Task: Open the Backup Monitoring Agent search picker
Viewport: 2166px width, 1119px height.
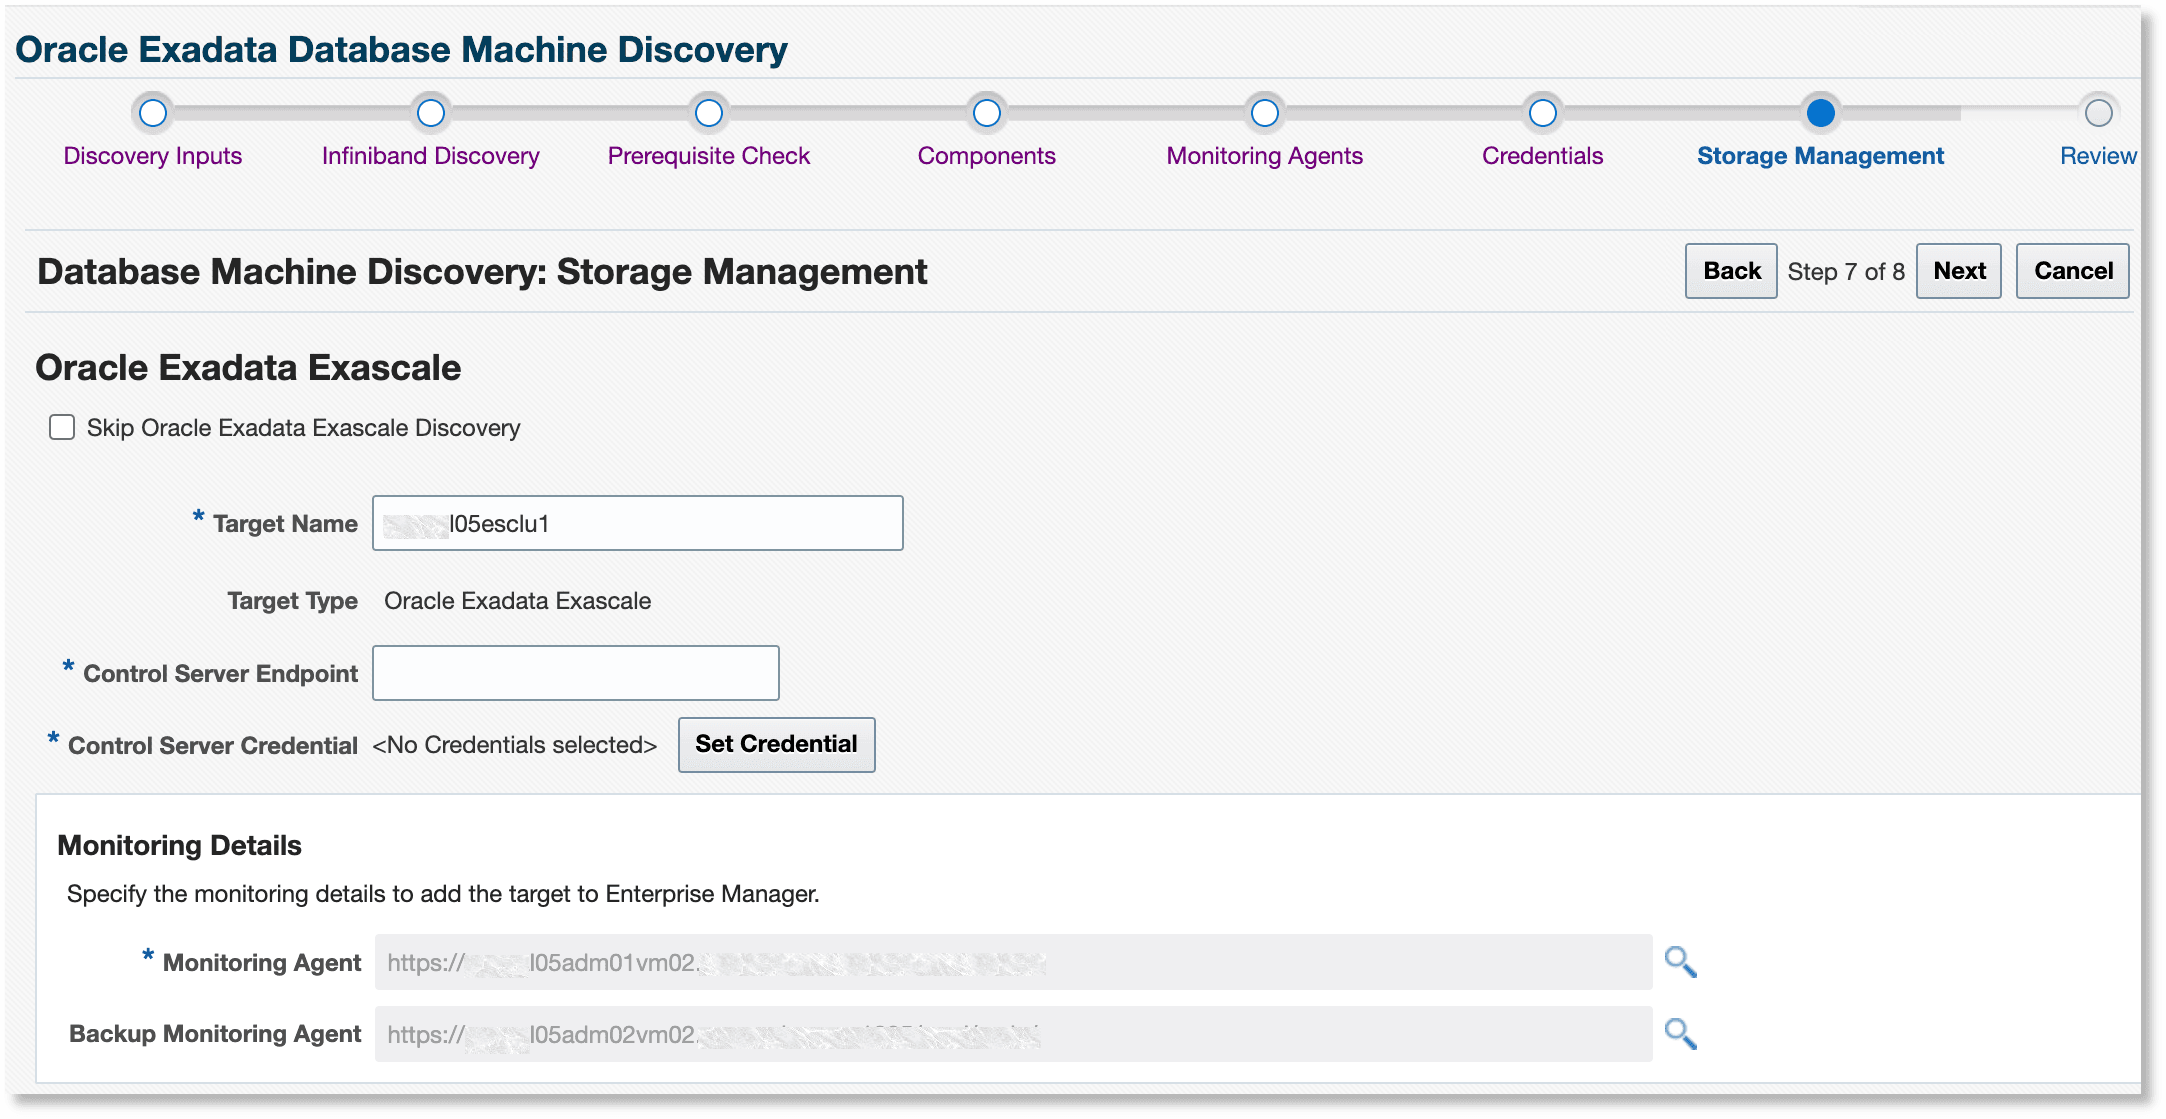Action: 1681,1035
